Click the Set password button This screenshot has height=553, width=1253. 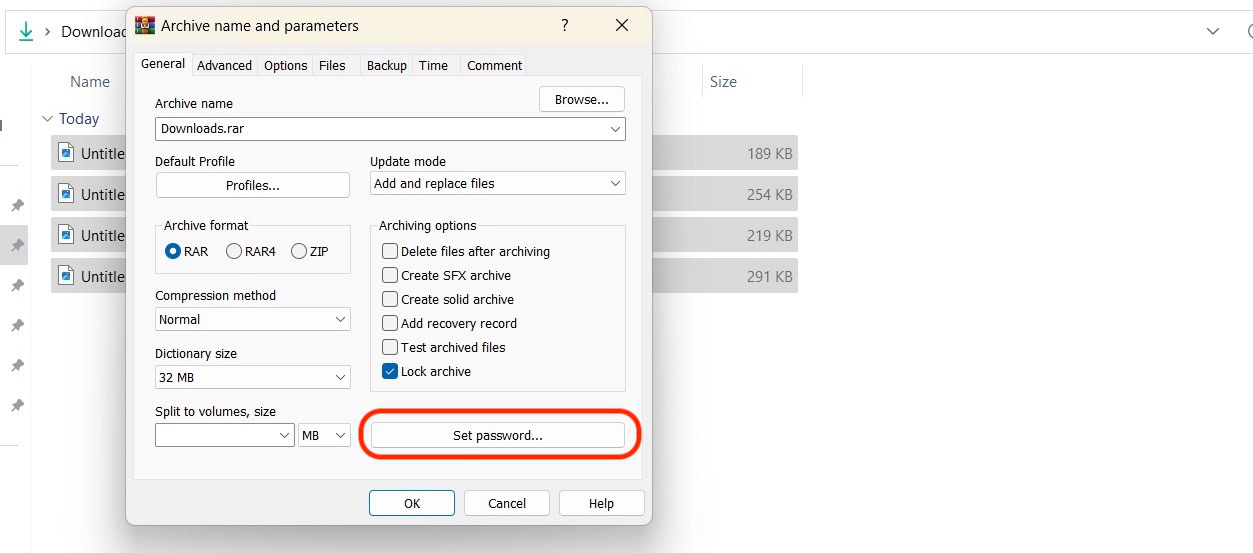point(497,435)
